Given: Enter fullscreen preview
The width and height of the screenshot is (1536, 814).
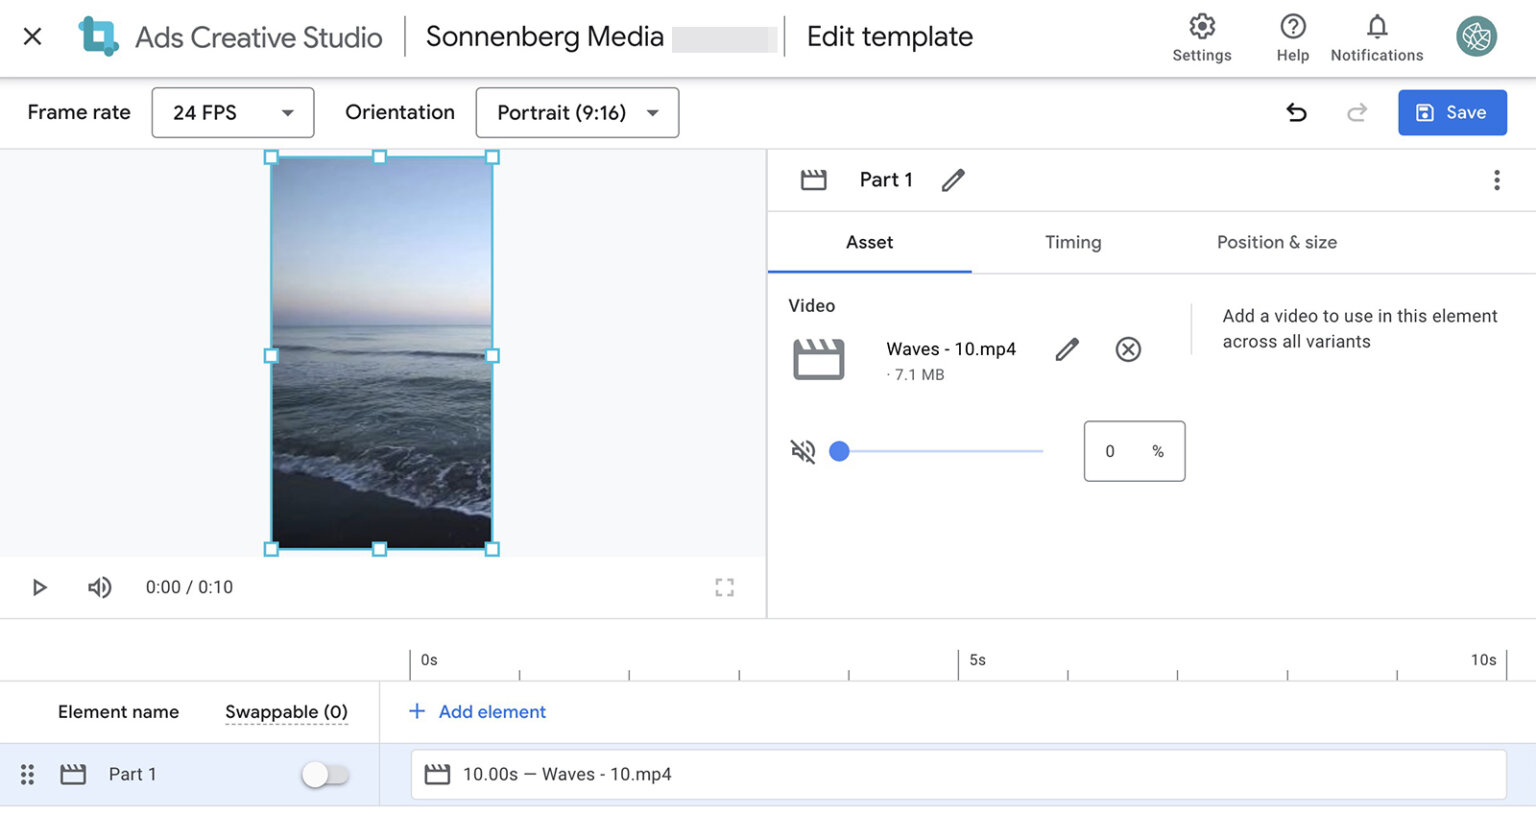Looking at the screenshot, I should (x=725, y=587).
